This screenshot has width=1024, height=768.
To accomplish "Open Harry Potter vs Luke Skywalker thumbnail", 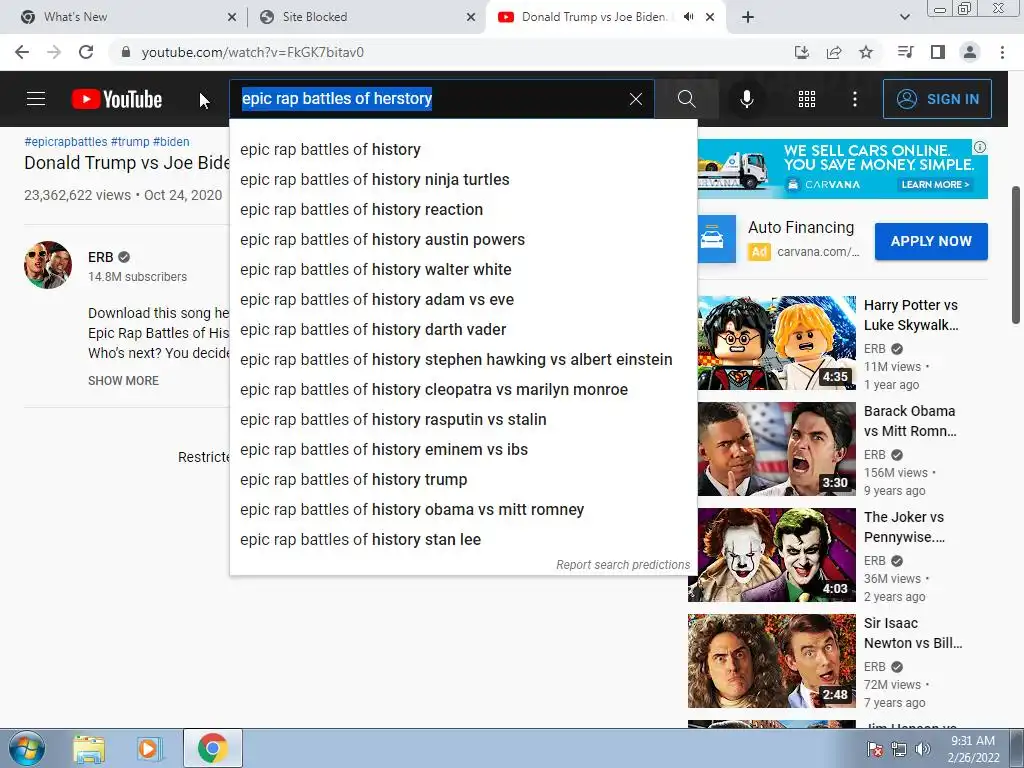I will point(776,343).
